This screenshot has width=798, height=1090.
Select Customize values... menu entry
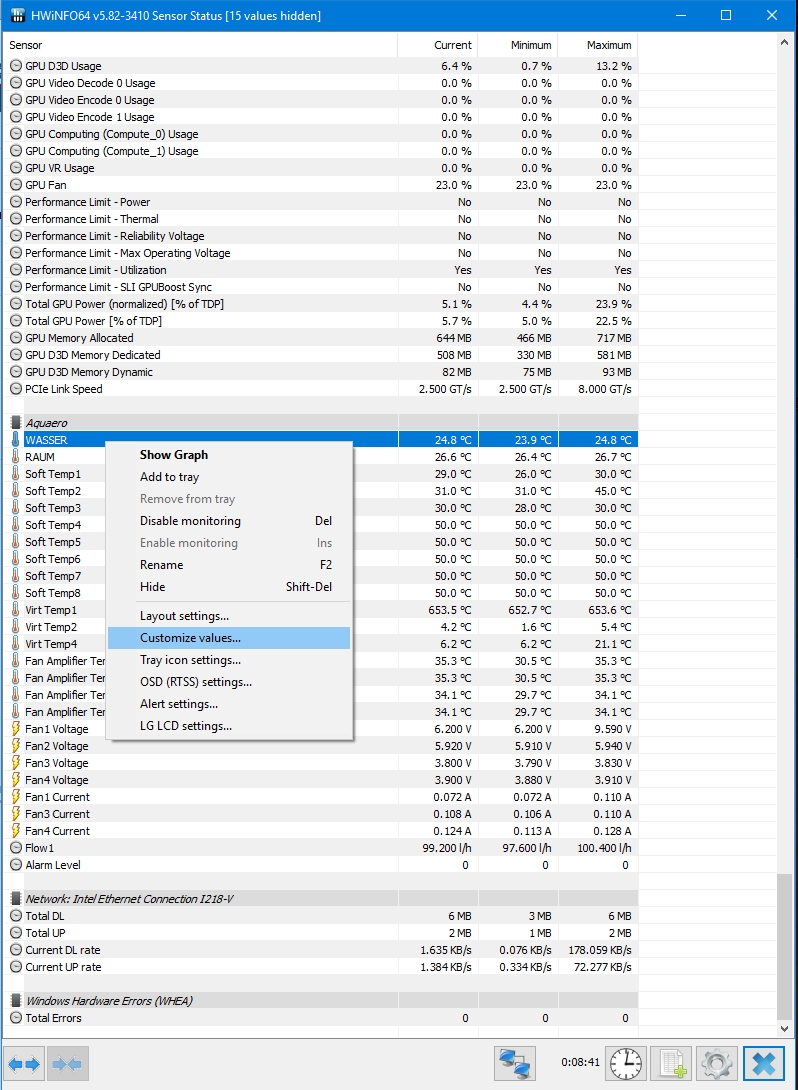click(229, 637)
